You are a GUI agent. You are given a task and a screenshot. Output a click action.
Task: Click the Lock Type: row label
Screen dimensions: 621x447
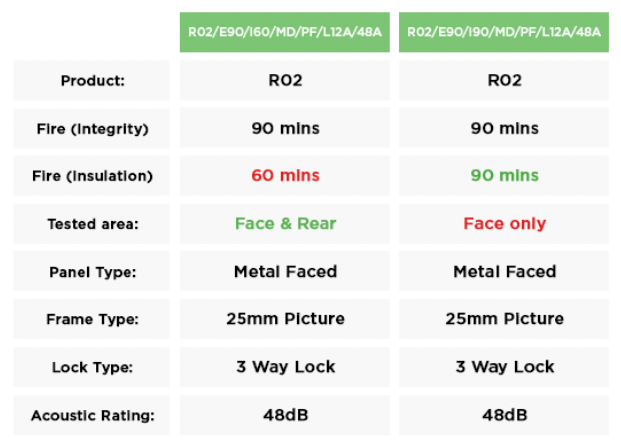pyautogui.click(x=91, y=367)
